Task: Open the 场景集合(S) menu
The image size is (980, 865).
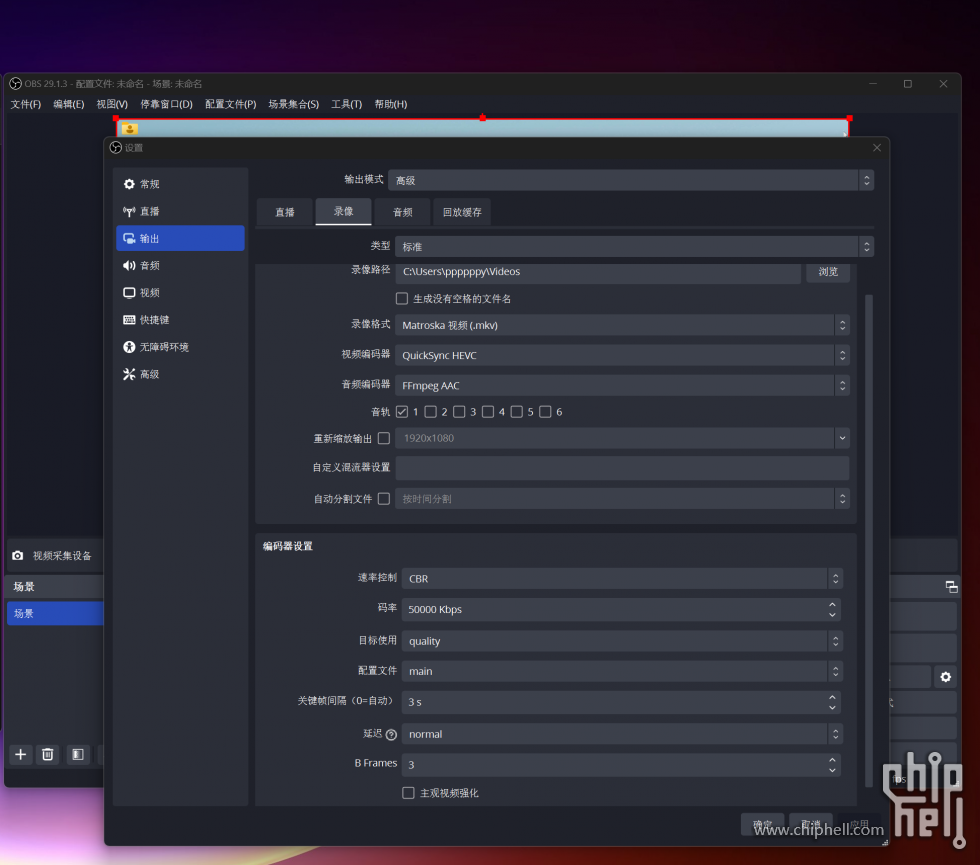Action: pyautogui.click(x=294, y=104)
